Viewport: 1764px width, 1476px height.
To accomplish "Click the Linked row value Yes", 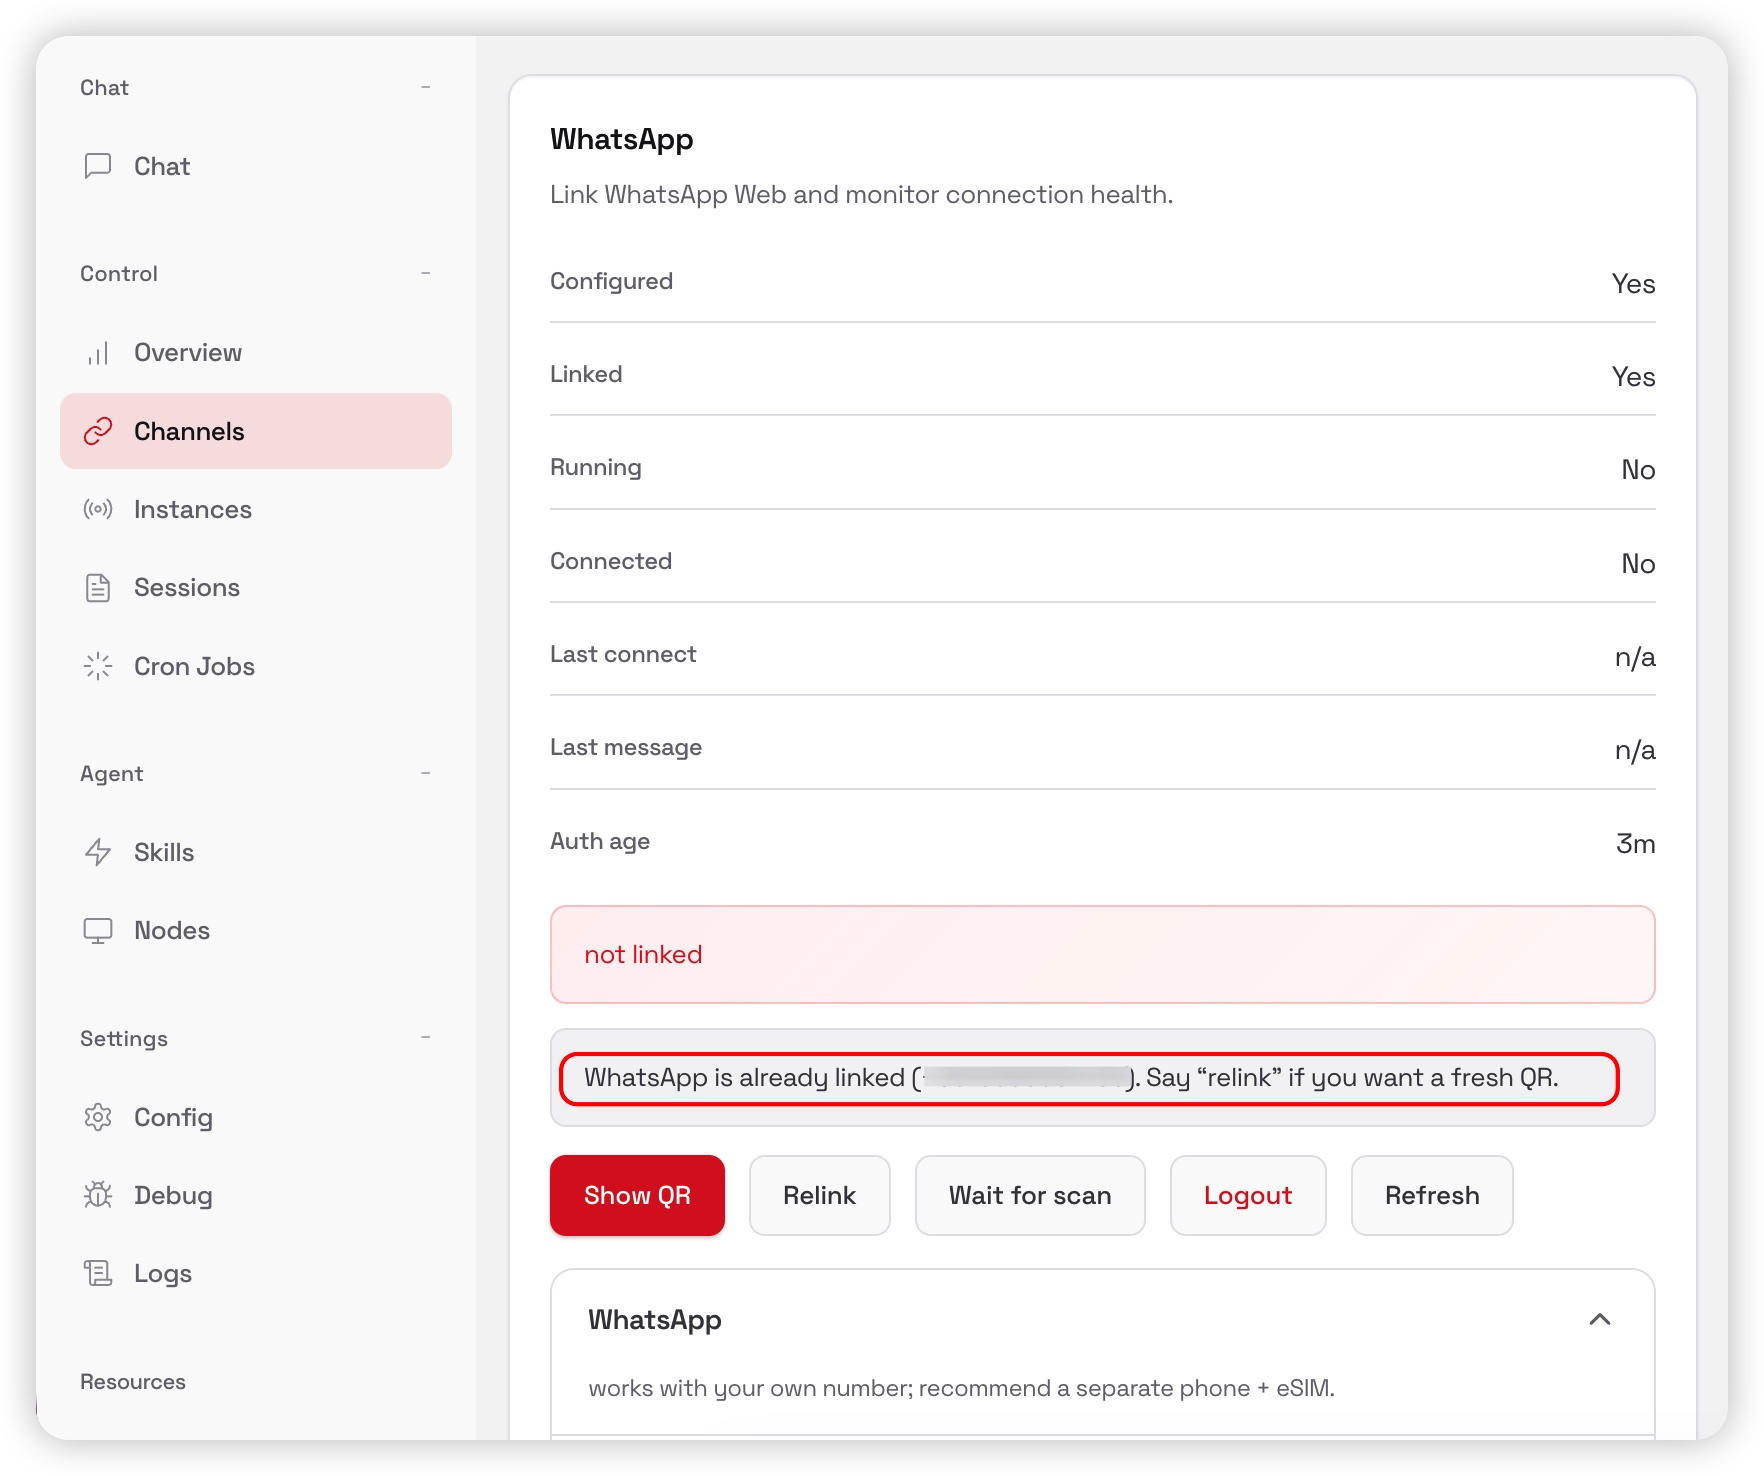I will click(x=1634, y=377).
